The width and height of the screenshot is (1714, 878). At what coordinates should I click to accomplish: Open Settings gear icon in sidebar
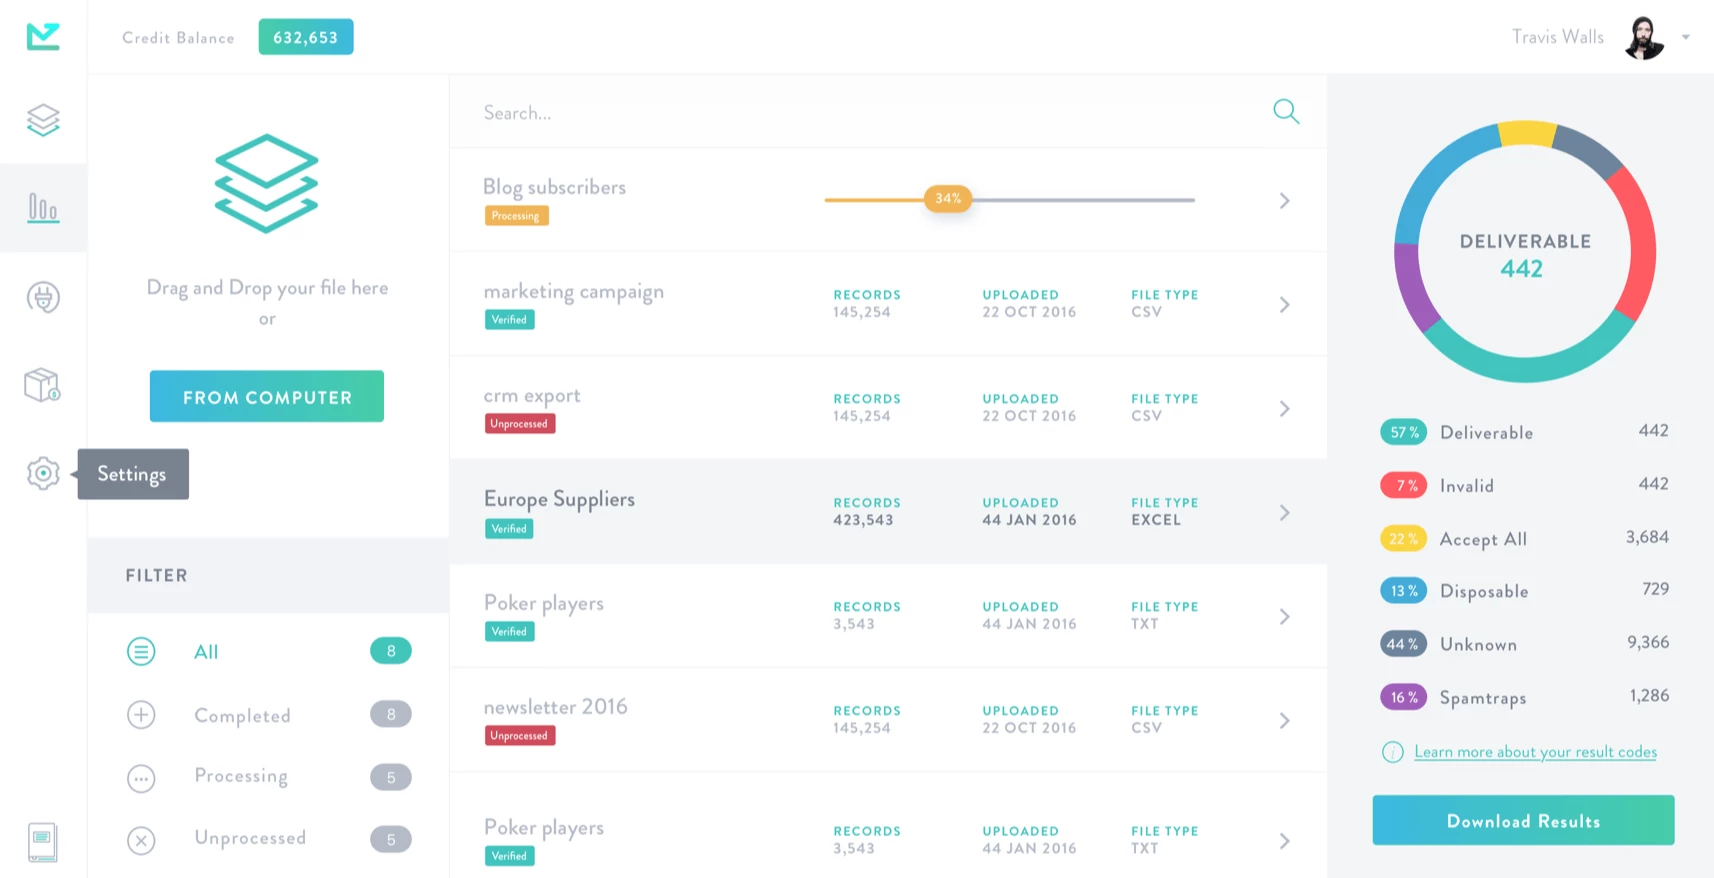[x=43, y=473]
